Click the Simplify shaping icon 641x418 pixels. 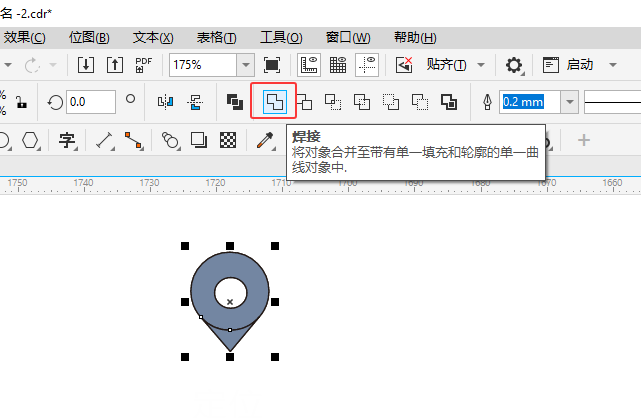point(362,102)
